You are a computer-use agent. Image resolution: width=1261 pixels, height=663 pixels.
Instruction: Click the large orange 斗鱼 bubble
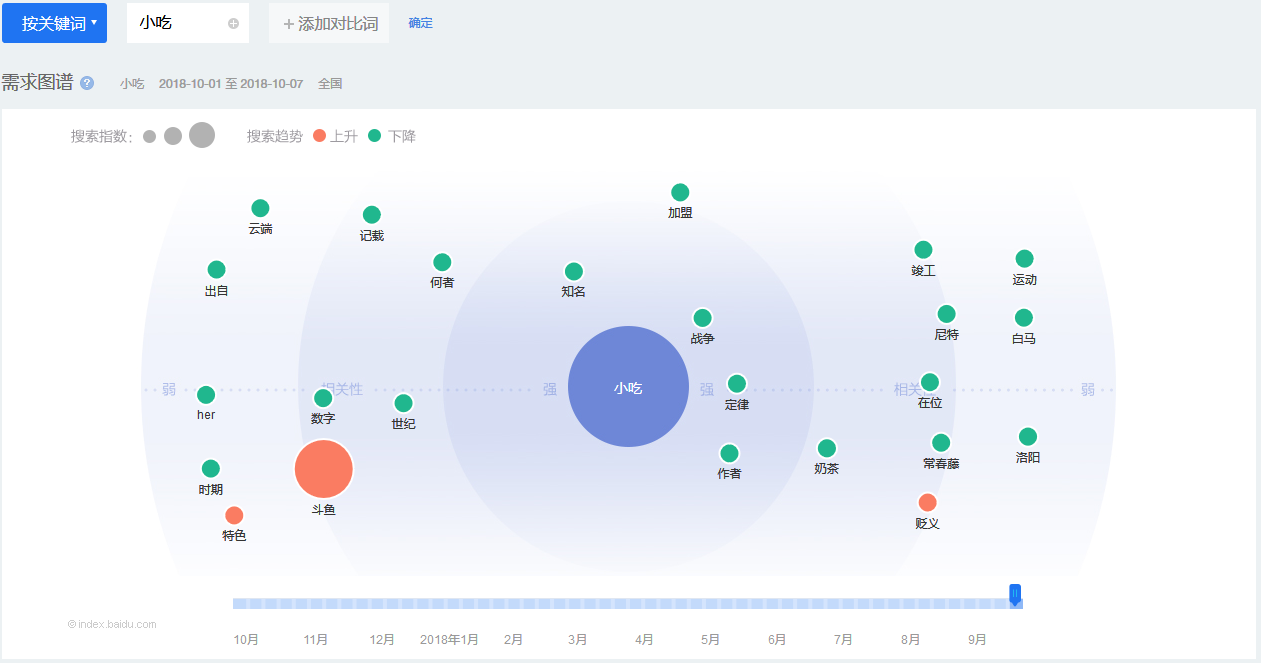click(x=324, y=469)
